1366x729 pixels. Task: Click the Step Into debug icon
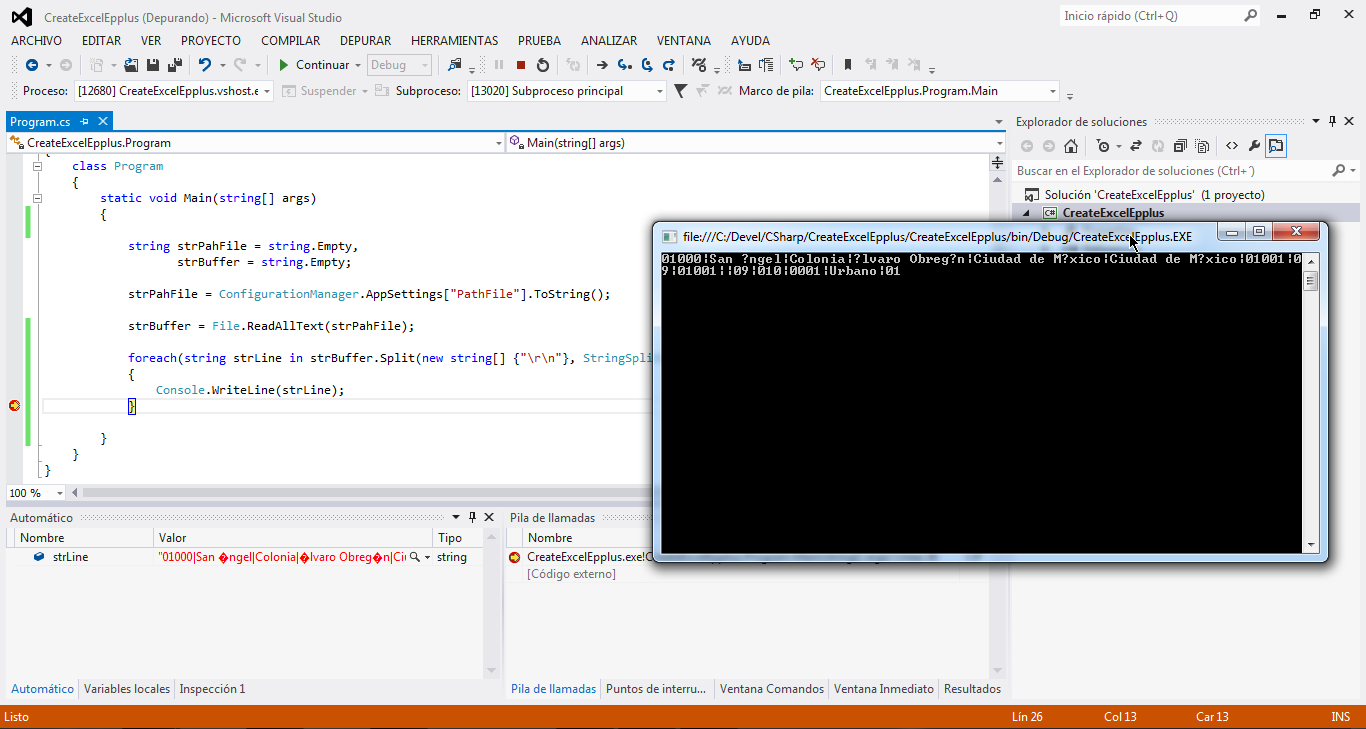[x=625, y=65]
